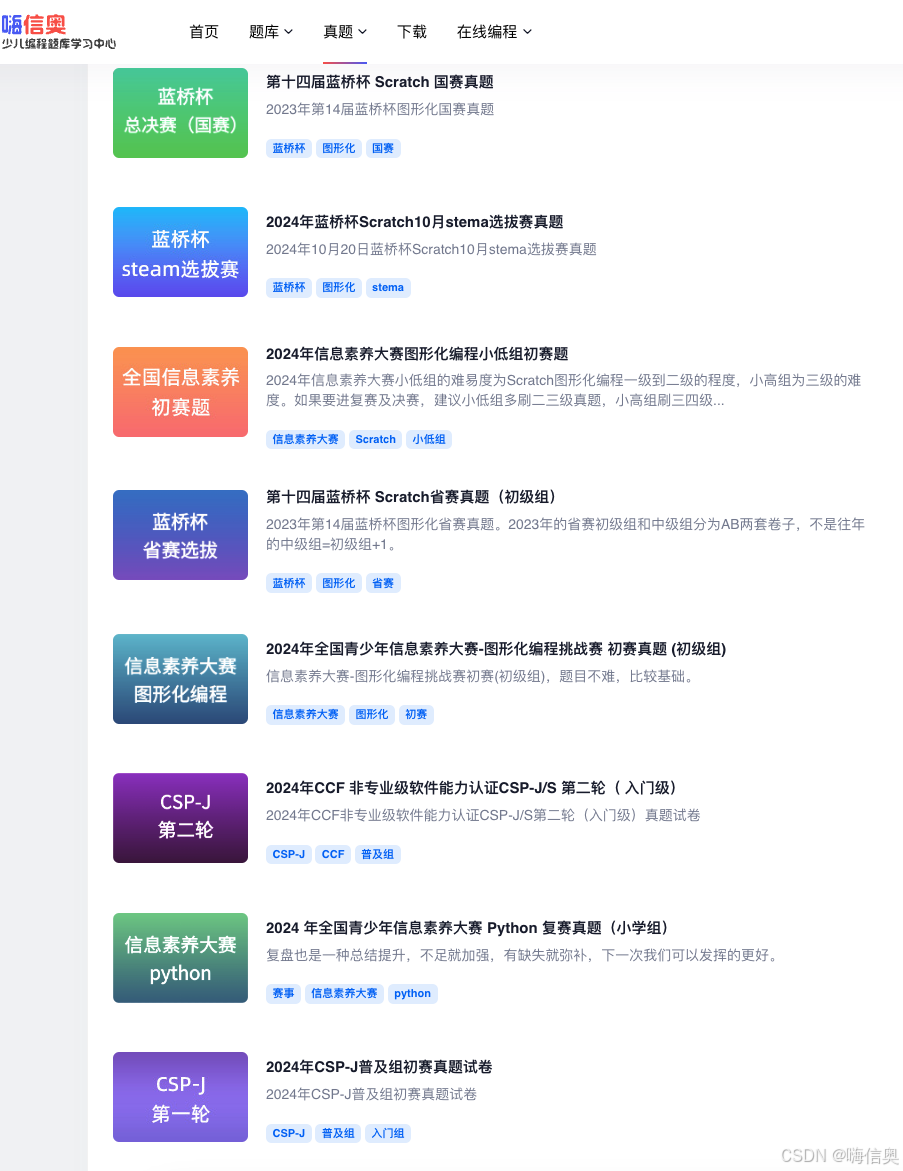Click 图形化 tag under 图形化编程挑战赛
Image resolution: width=903 pixels, height=1171 pixels.
(372, 715)
